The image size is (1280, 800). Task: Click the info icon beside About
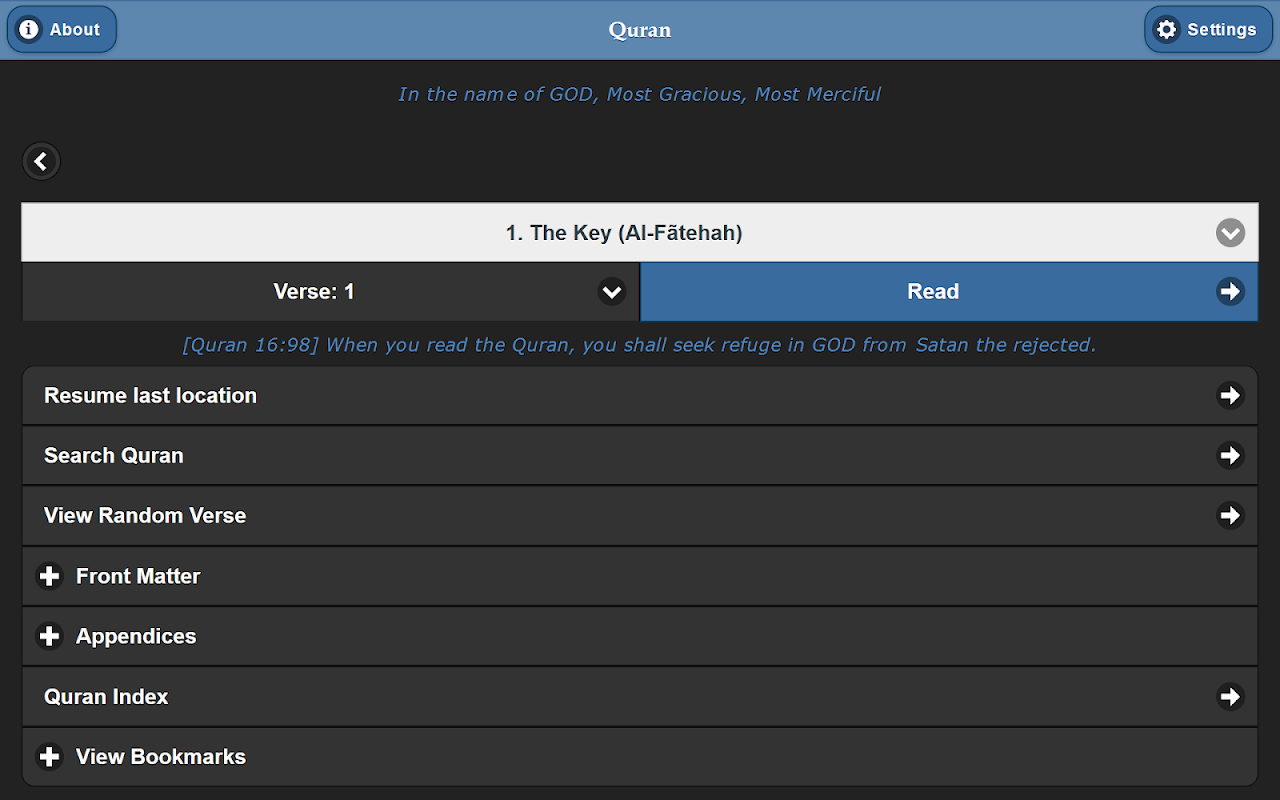click(x=30, y=29)
